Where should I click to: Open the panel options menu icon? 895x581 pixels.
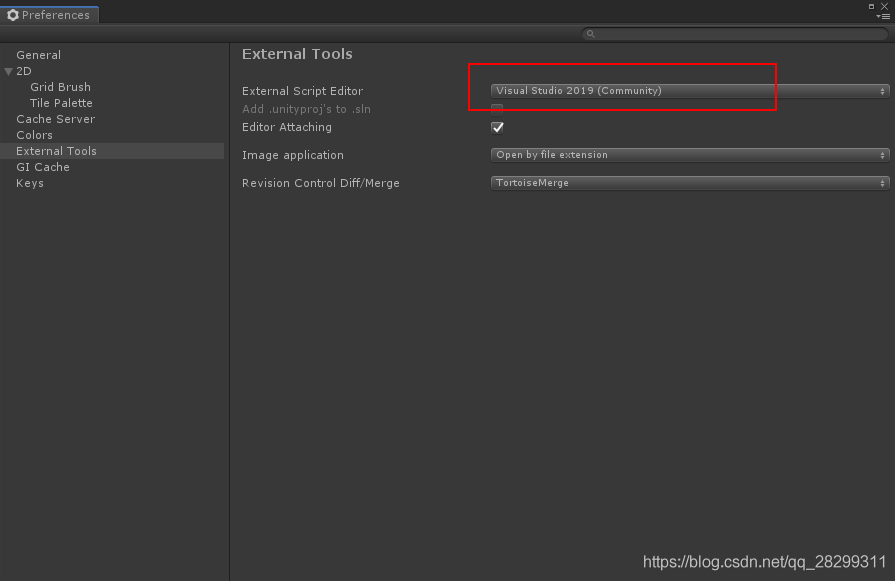tap(883, 17)
